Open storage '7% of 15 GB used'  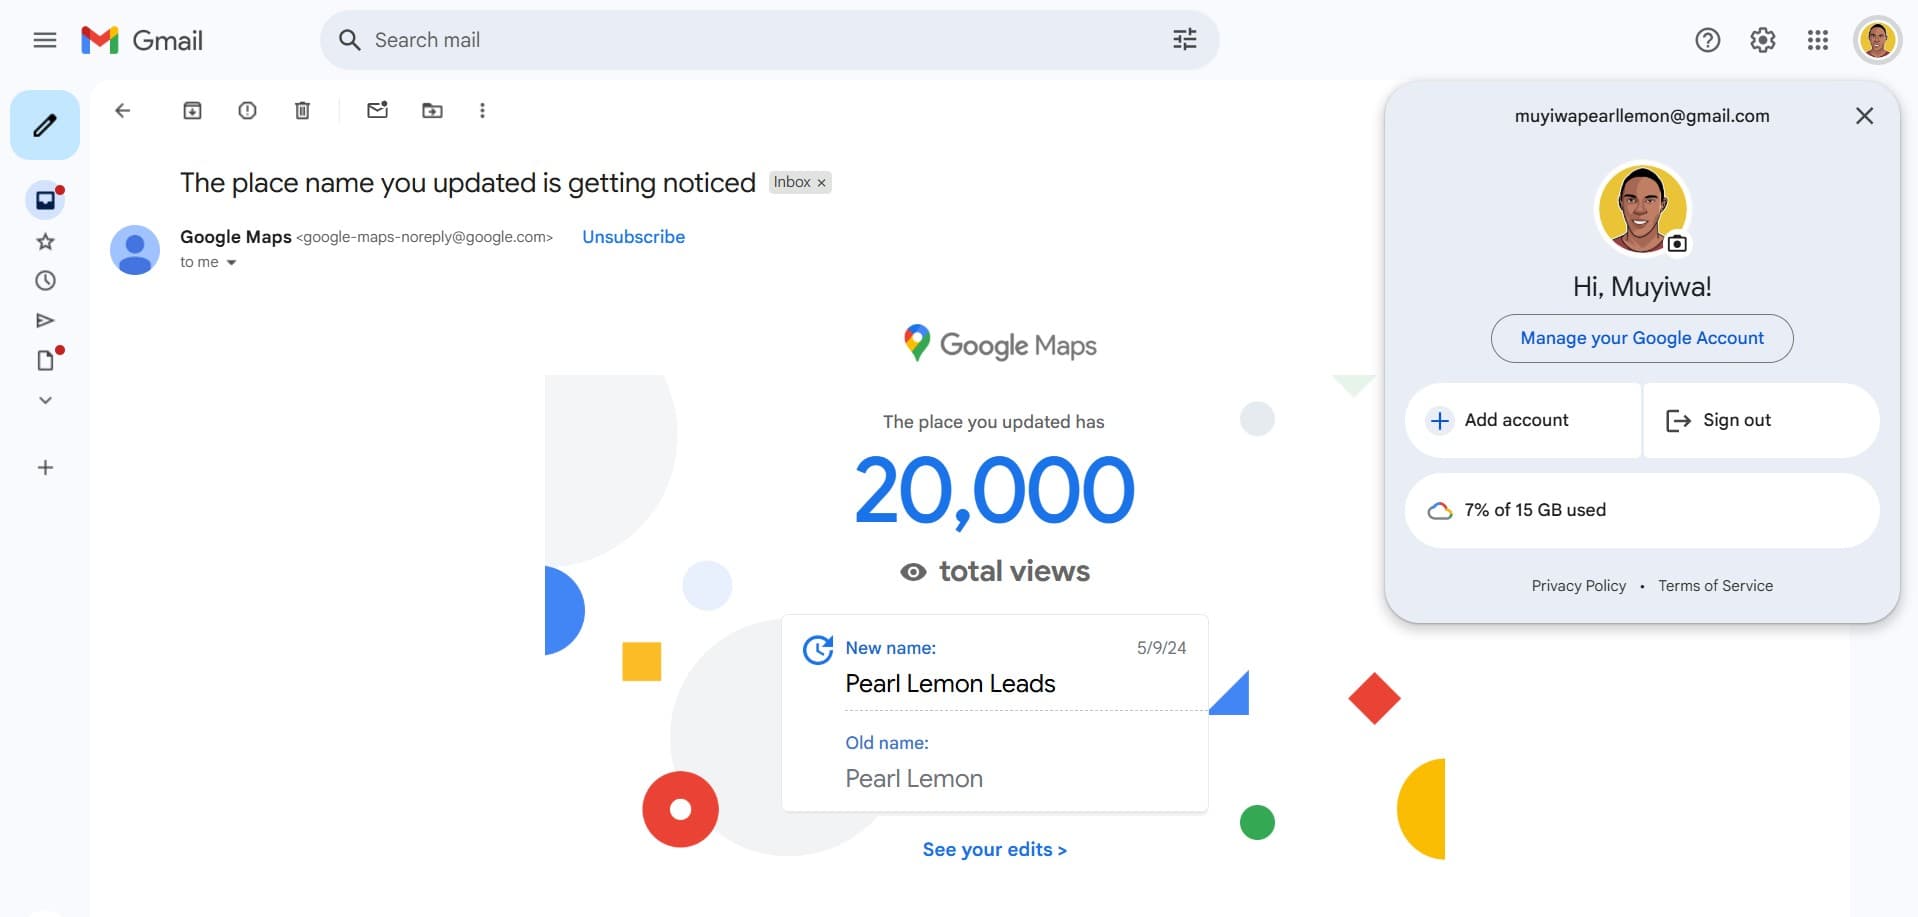pyautogui.click(x=1642, y=510)
